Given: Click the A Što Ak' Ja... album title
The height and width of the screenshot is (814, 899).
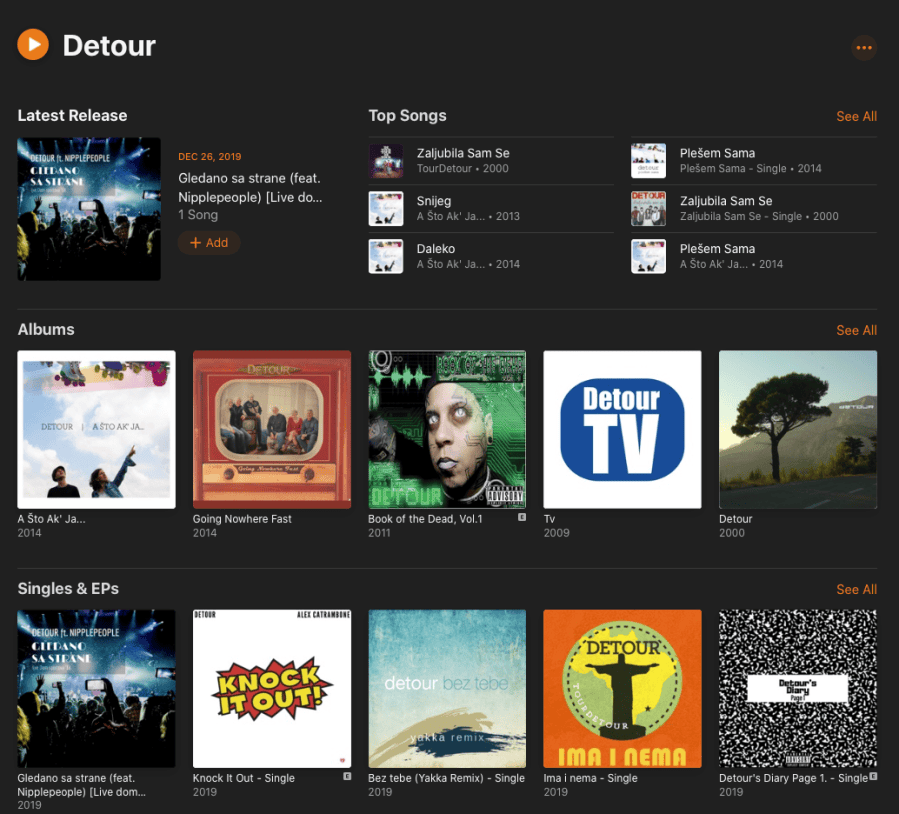Looking at the screenshot, I should 52,519.
